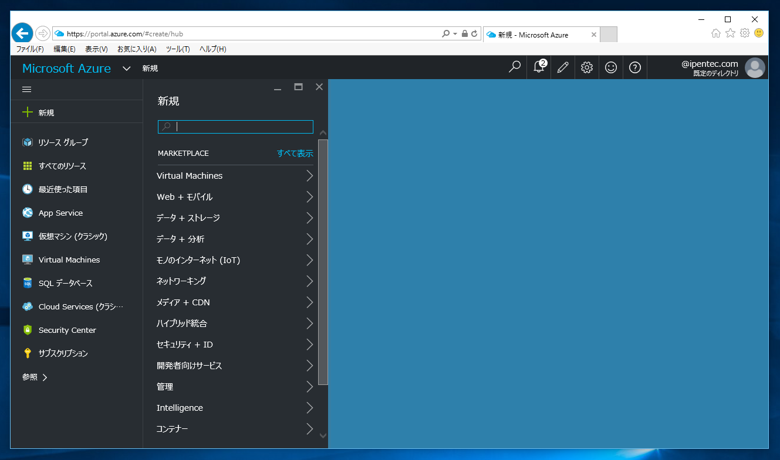Click the Security Center shield icon
Image resolution: width=780 pixels, height=460 pixels.
pyautogui.click(x=27, y=330)
